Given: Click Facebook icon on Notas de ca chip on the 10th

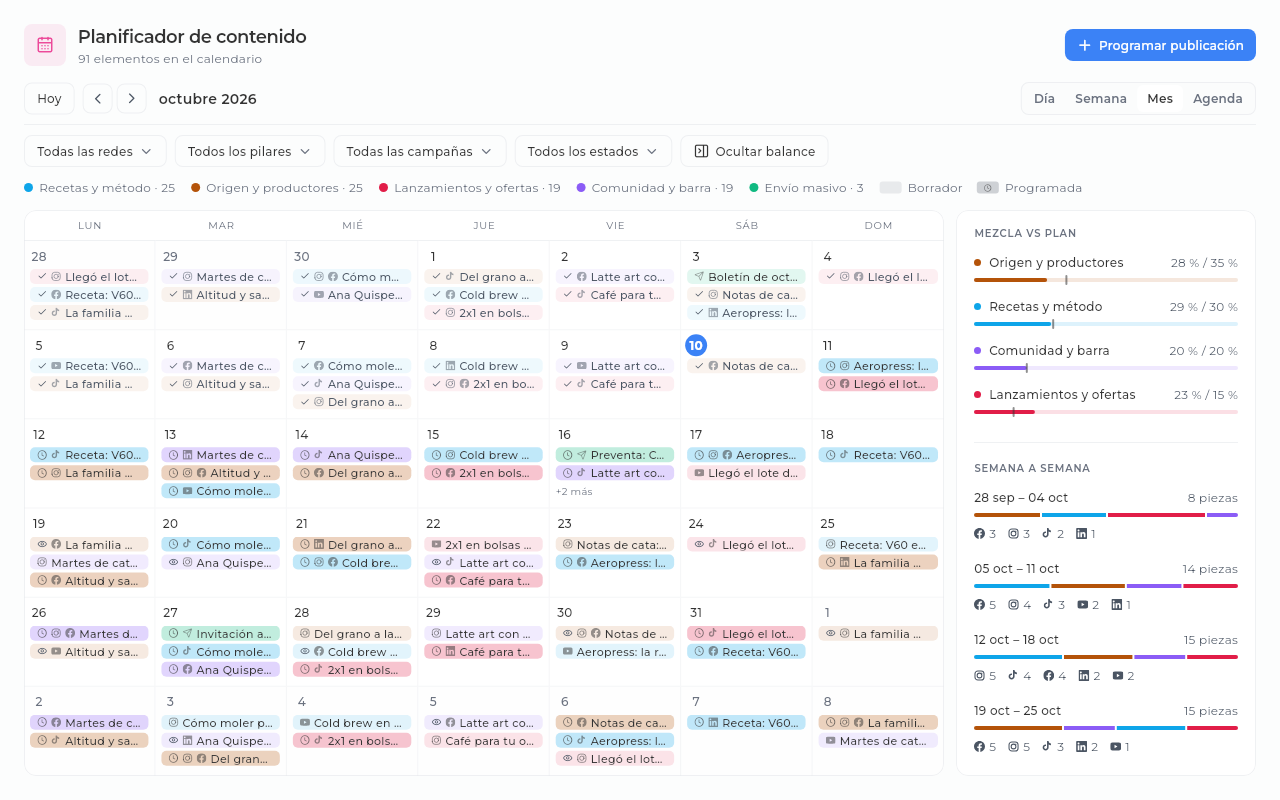Looking at the screenshot, I should click(713, 366).
